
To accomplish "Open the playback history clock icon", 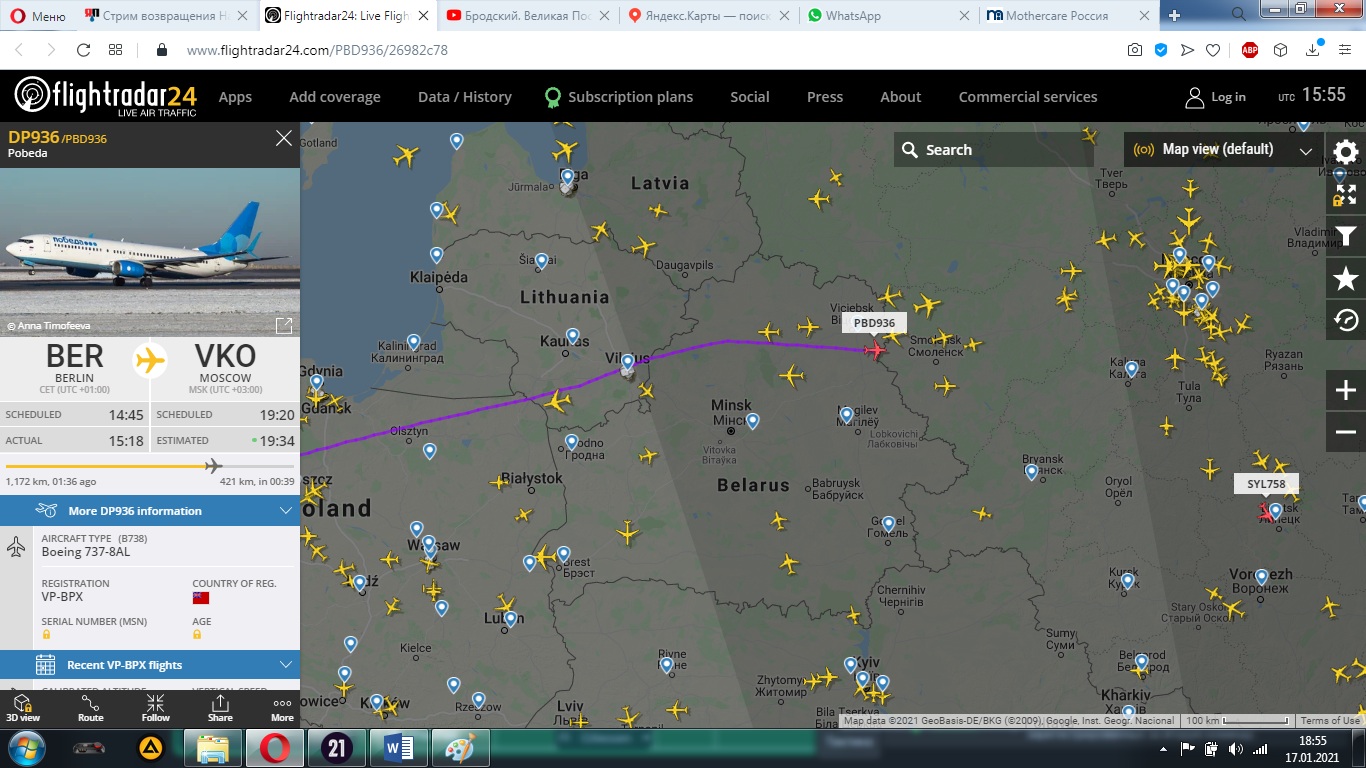I will tap(1346, 320).
